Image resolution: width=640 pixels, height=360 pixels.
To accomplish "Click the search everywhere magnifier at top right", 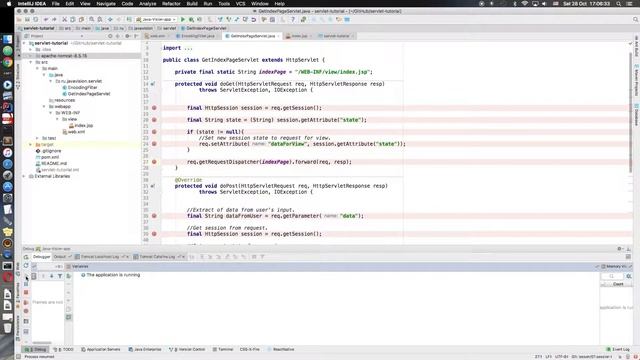I will pos(635,19).
